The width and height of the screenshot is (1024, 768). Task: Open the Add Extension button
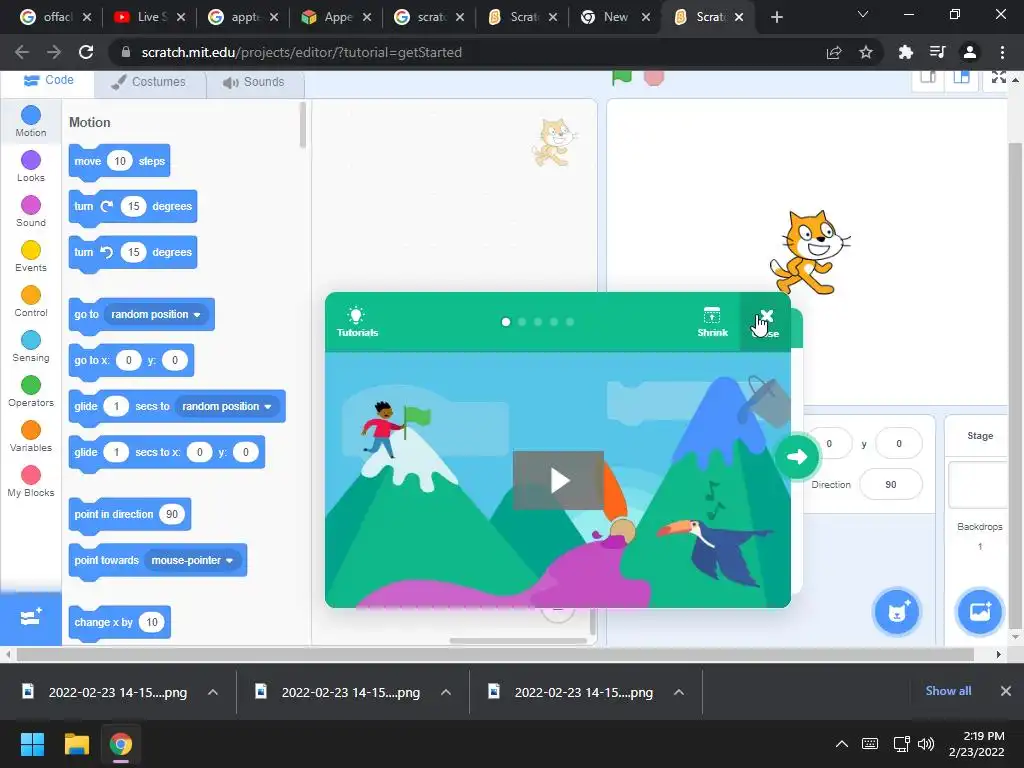click(x=31, y=617)
